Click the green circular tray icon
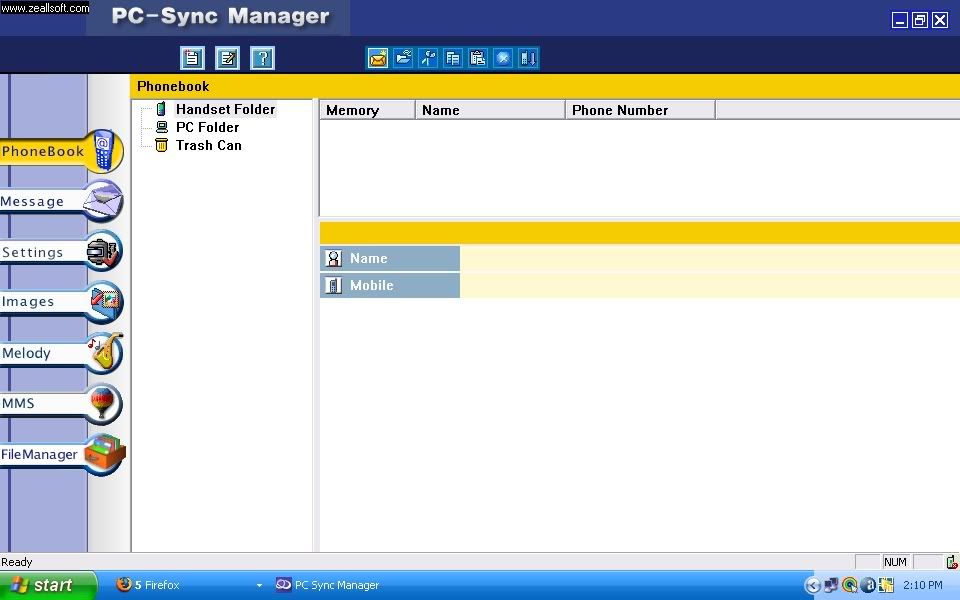The image size is (960, 600). pos(849,585)
